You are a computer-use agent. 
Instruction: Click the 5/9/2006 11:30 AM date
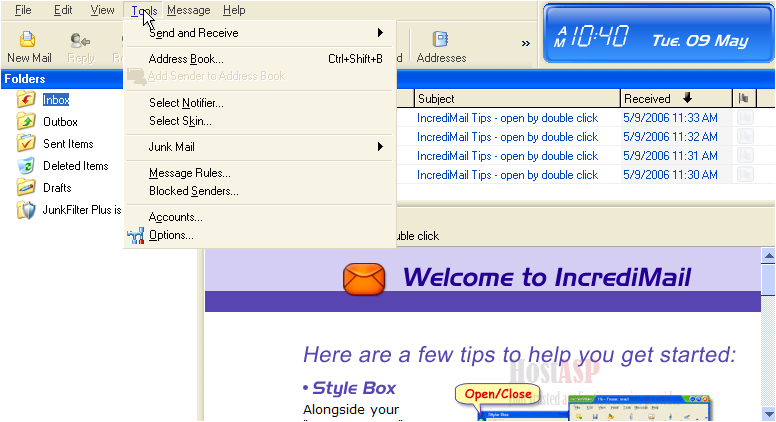click(670, 175)
